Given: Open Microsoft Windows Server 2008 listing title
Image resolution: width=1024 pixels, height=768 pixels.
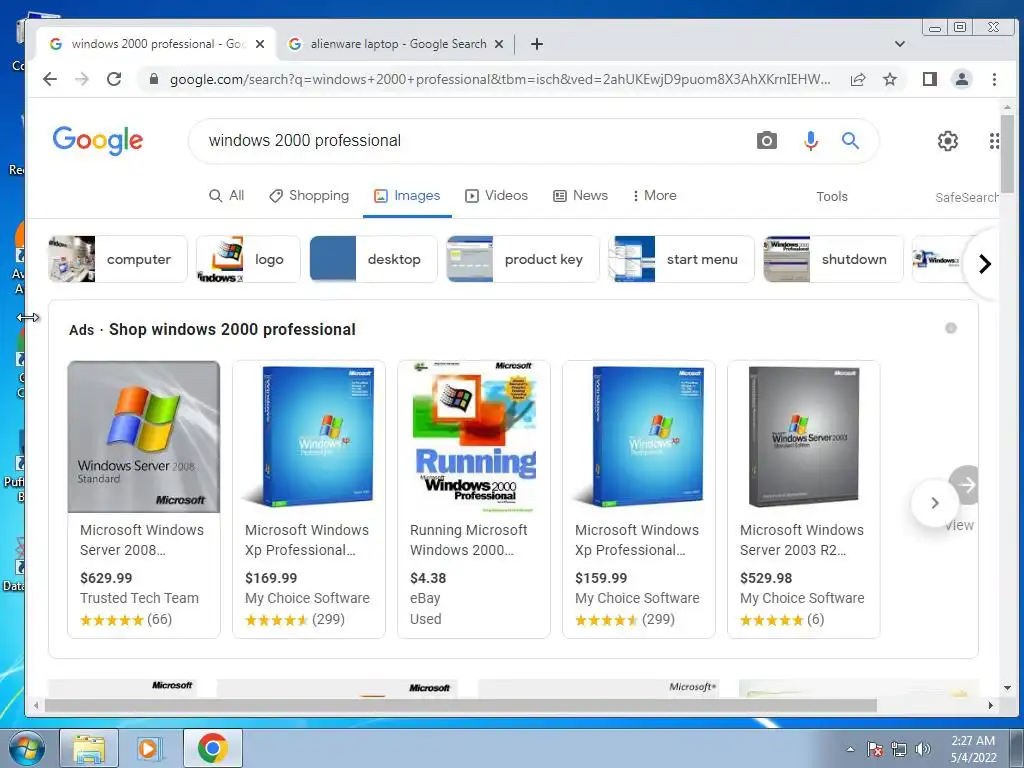Looking at the screenshot, I should (142, 540).
